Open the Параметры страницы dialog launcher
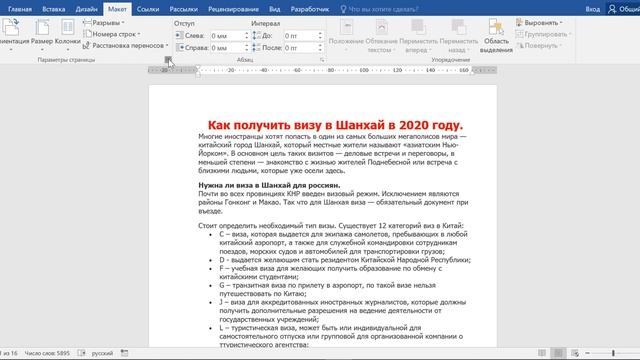Viewport: 640px width, 360px height. [167, 60]
